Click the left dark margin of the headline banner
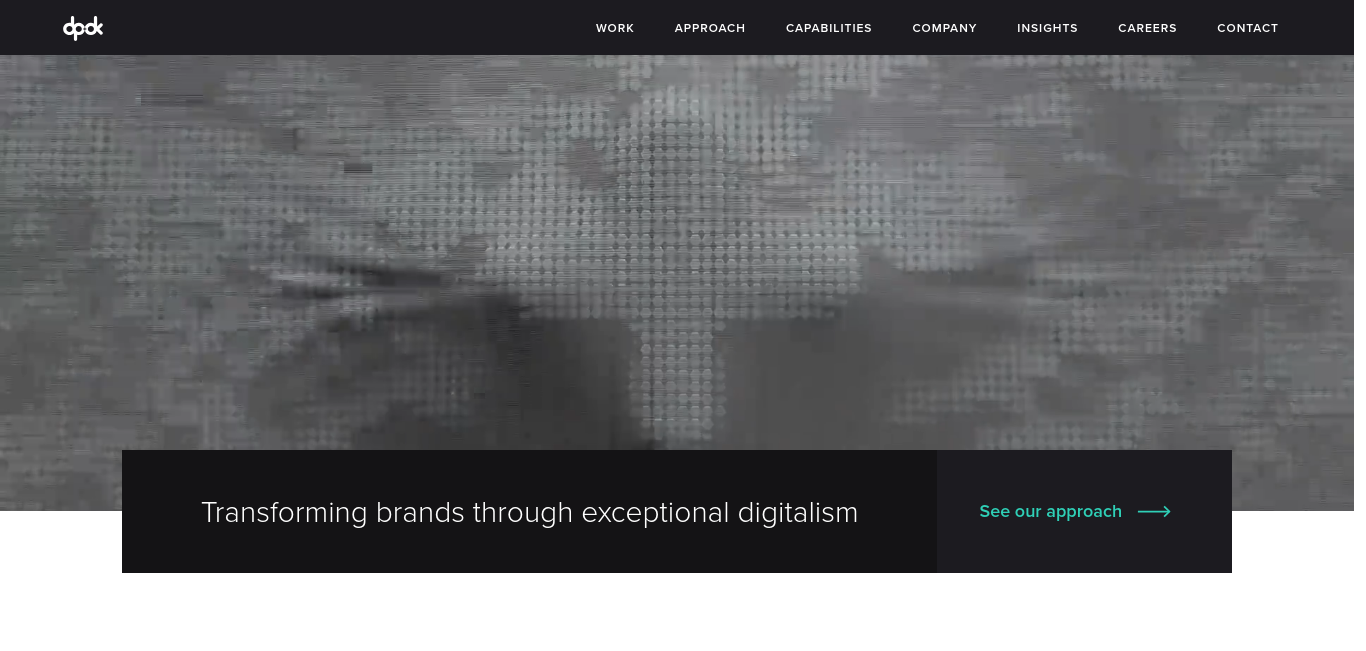 click(160, 512)
